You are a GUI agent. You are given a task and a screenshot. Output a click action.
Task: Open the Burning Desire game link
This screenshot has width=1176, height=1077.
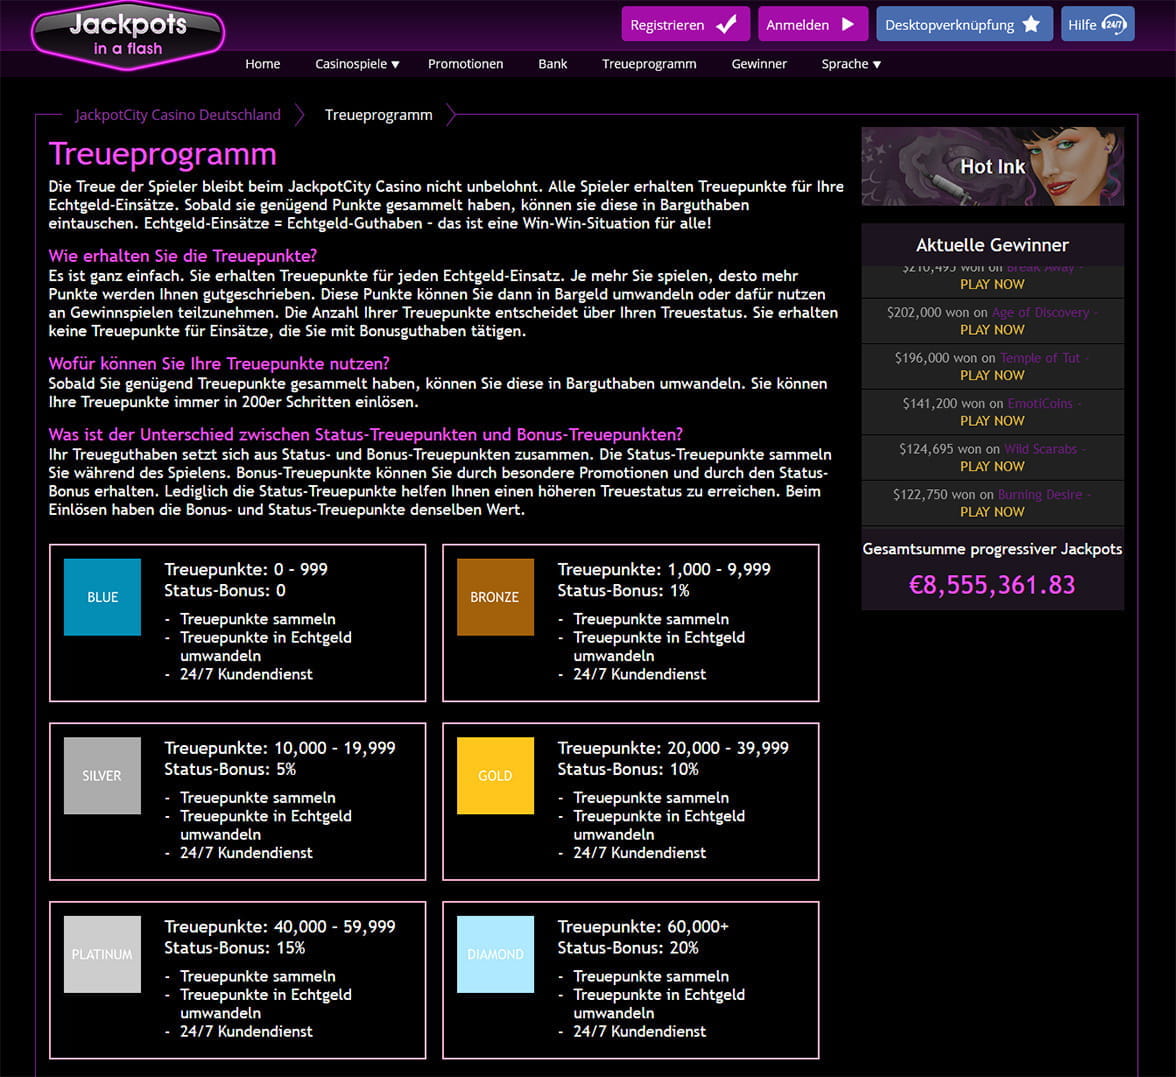pos(1040,495)
